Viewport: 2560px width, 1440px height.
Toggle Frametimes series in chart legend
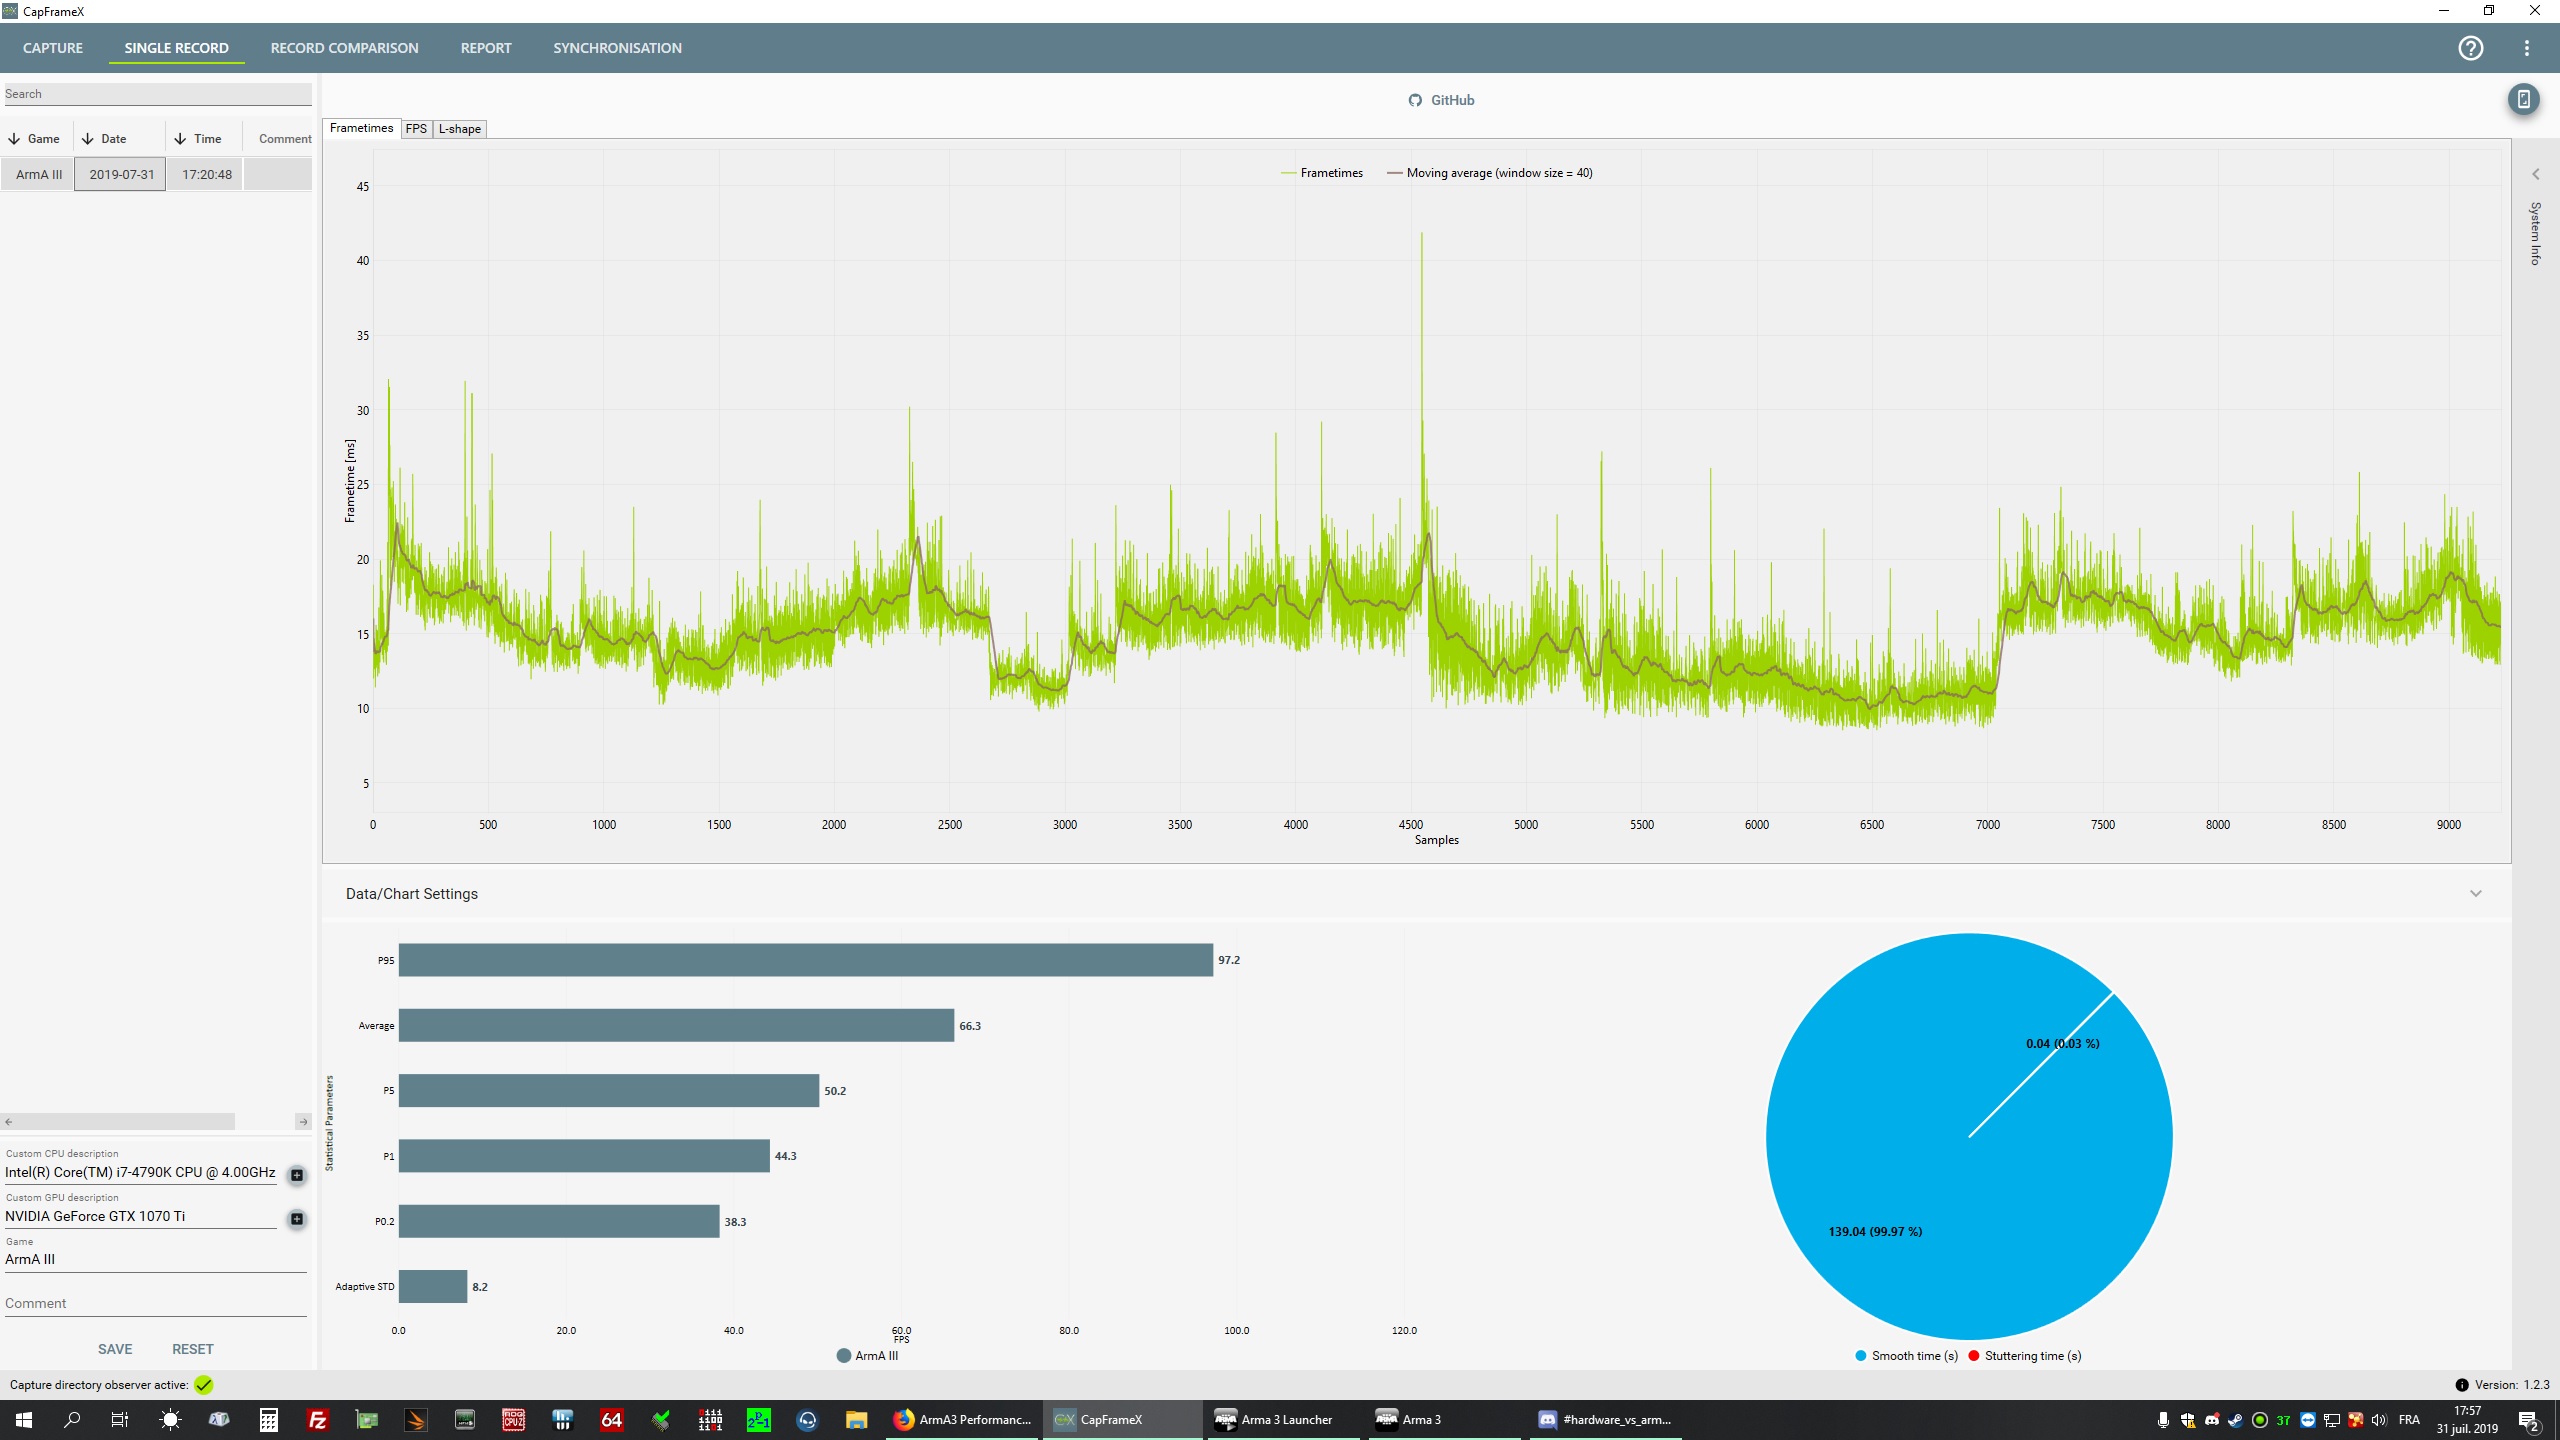click(x=1321, y=173)
